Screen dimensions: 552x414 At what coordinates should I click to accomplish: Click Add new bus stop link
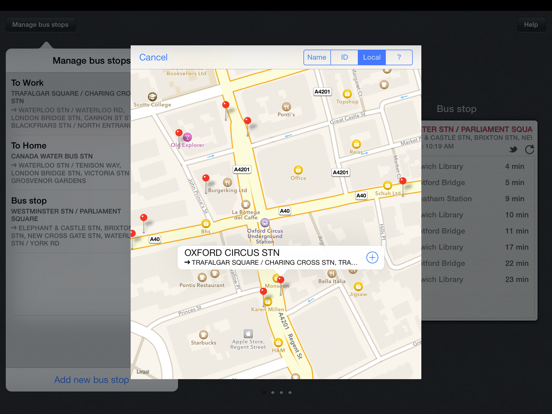92,380
